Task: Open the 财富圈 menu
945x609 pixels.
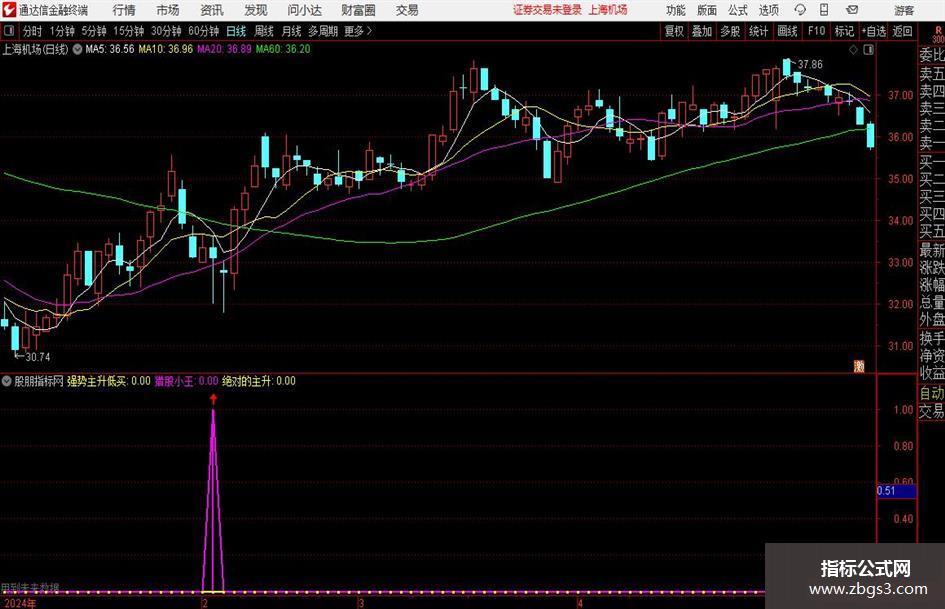Action: pyautogui.click(x=358, y=10)
